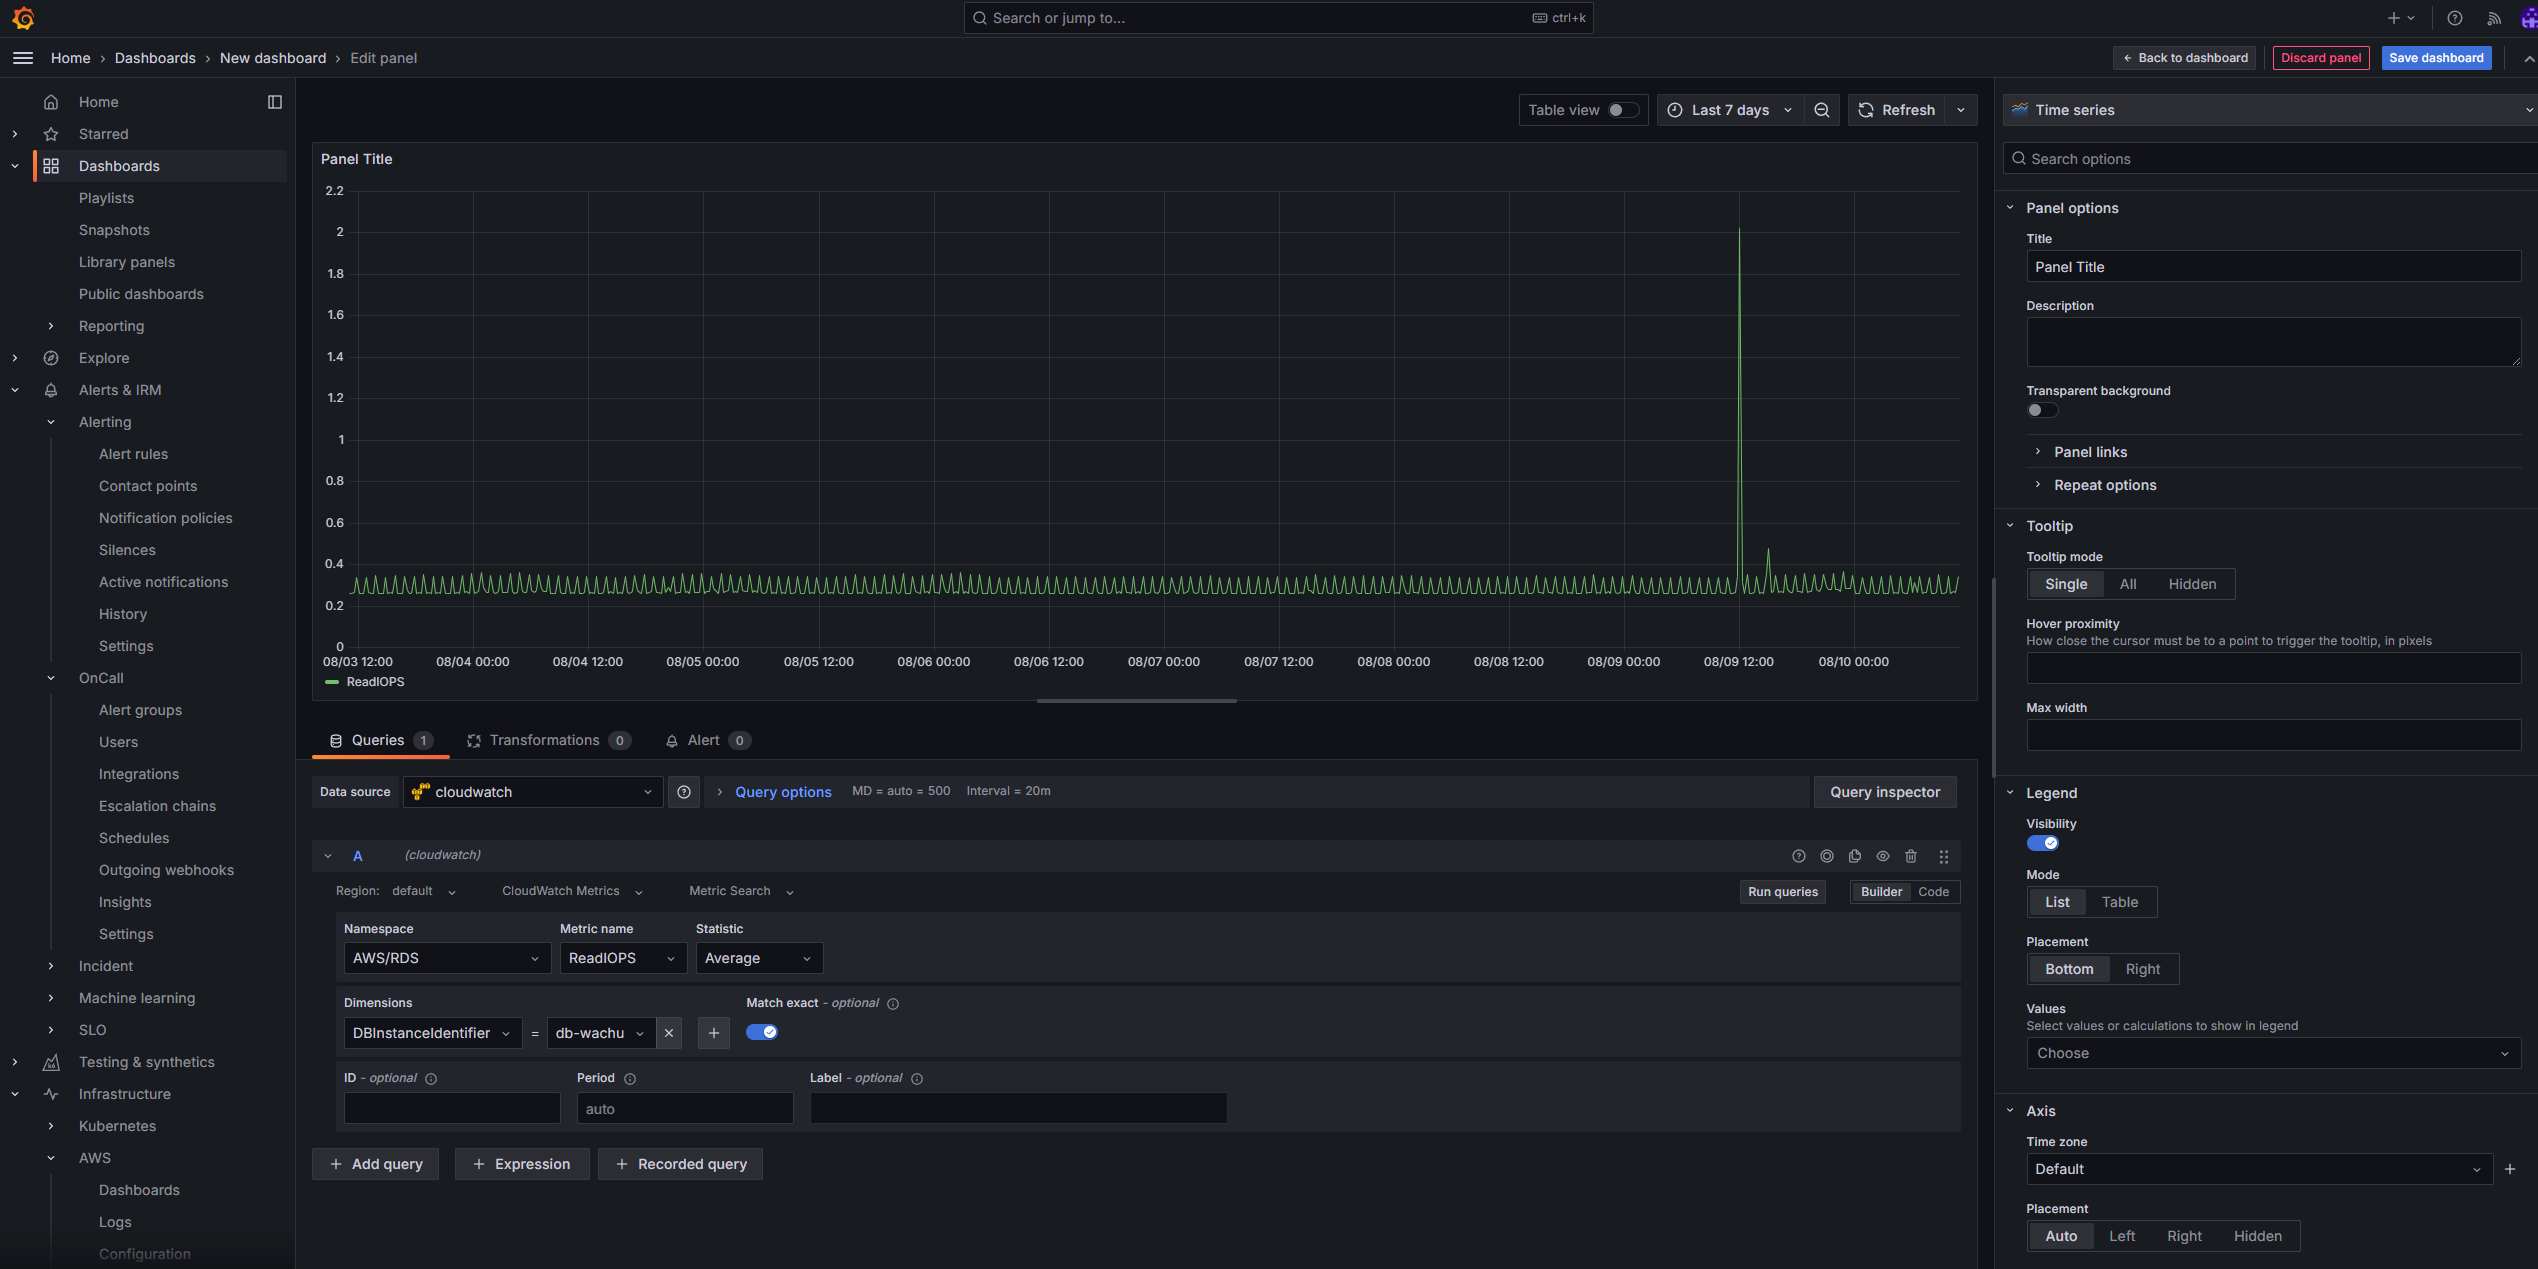2538x1269 pixels.
Task: Open the news feed icon in header
Action: (x=2494, y=18)
